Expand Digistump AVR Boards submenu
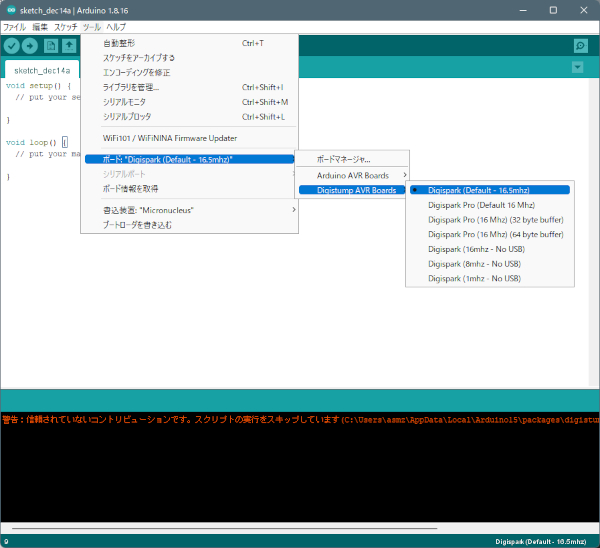 [x=352, y=190]
